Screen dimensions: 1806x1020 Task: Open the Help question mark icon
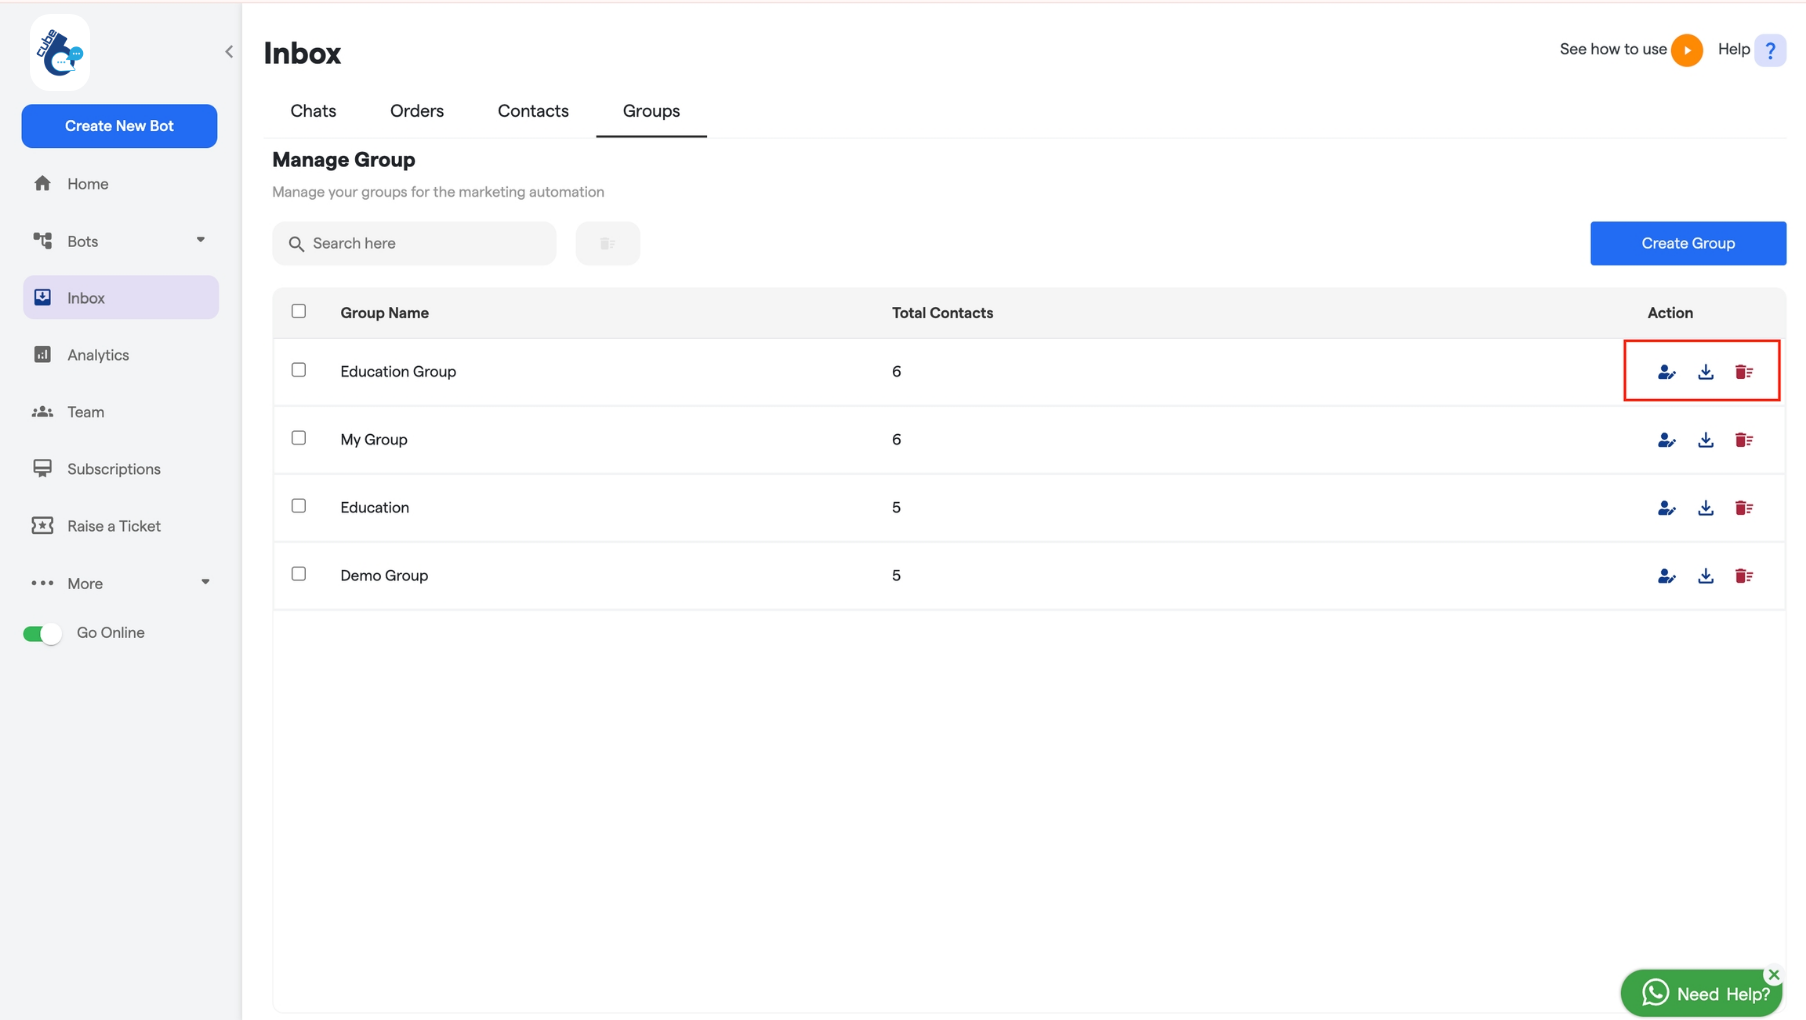pos(1770,50)
